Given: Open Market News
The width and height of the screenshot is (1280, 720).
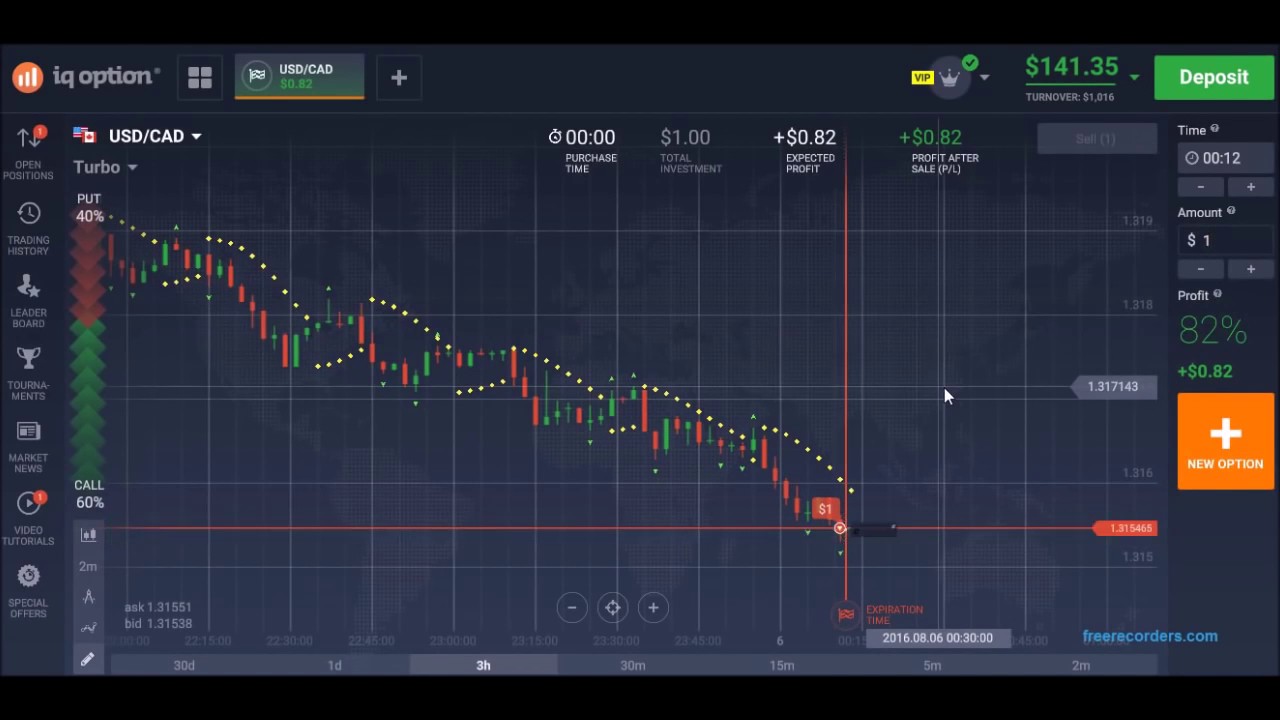Looking at the screenshot, I should [x=28, y=447].
